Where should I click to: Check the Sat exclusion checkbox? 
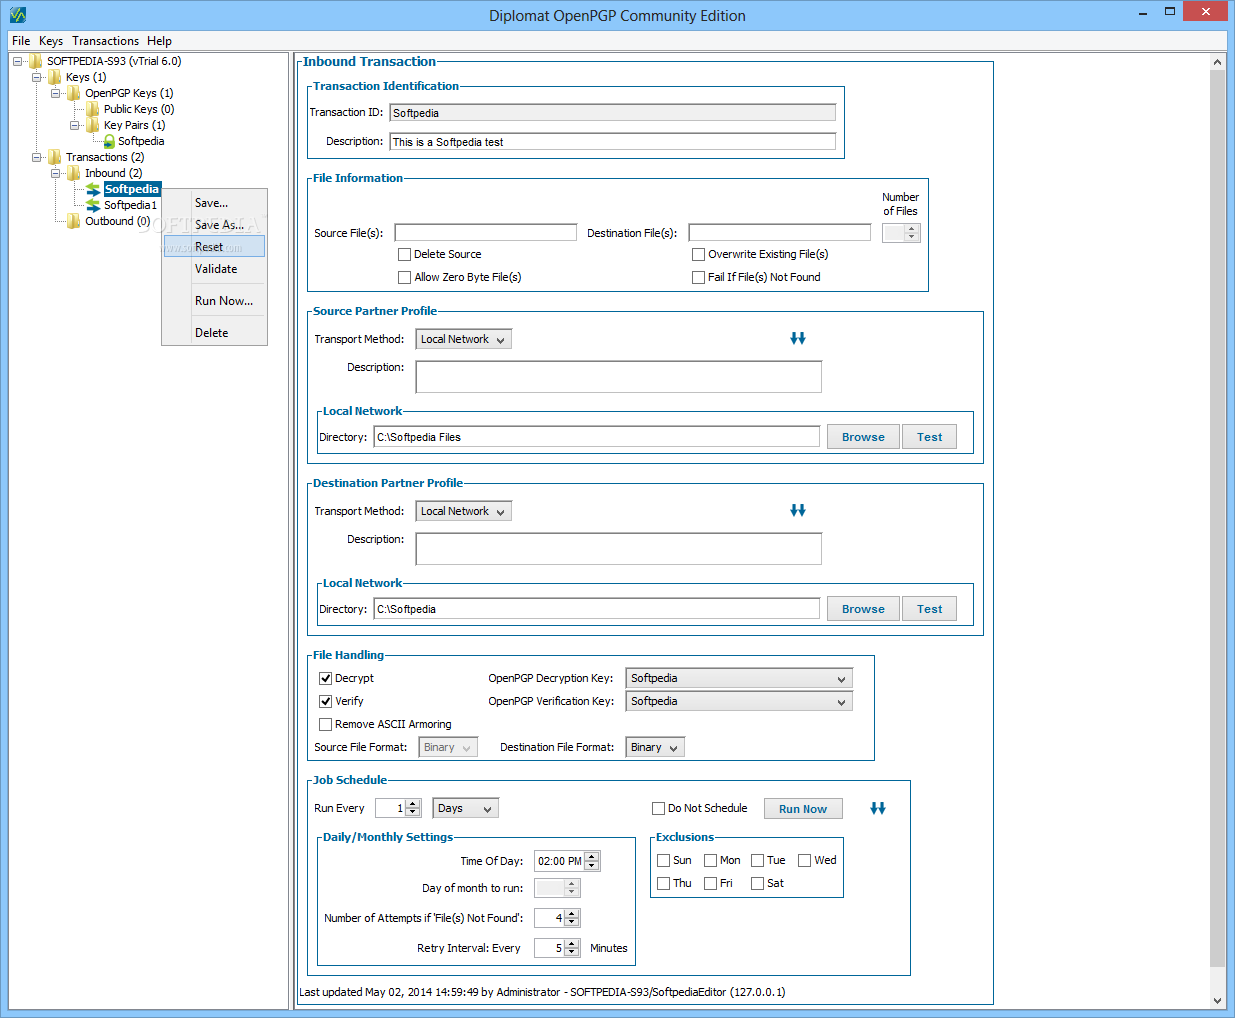[x=757, y=883]
